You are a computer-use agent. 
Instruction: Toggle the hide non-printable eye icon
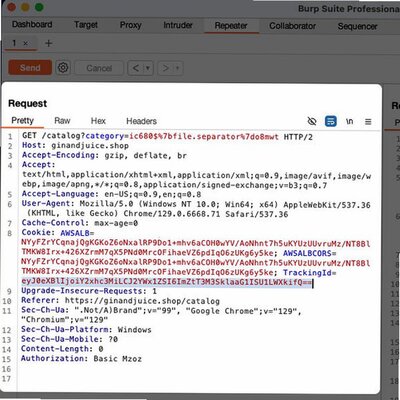tap(312, 121)
